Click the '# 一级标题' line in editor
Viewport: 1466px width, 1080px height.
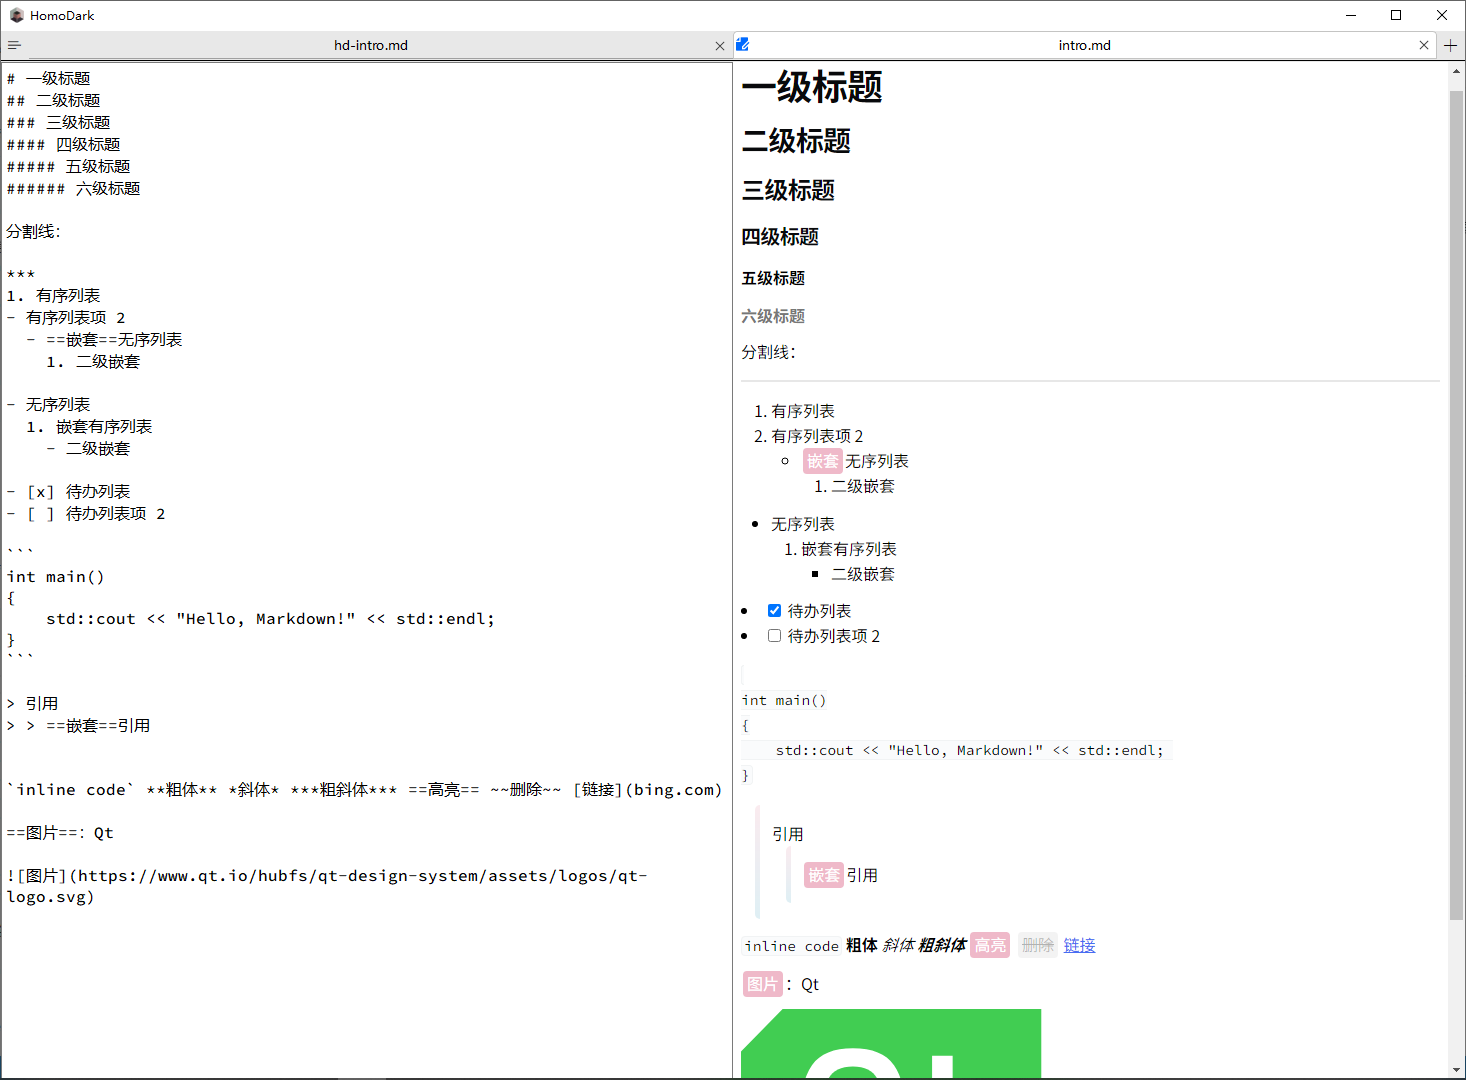(48, 78)
